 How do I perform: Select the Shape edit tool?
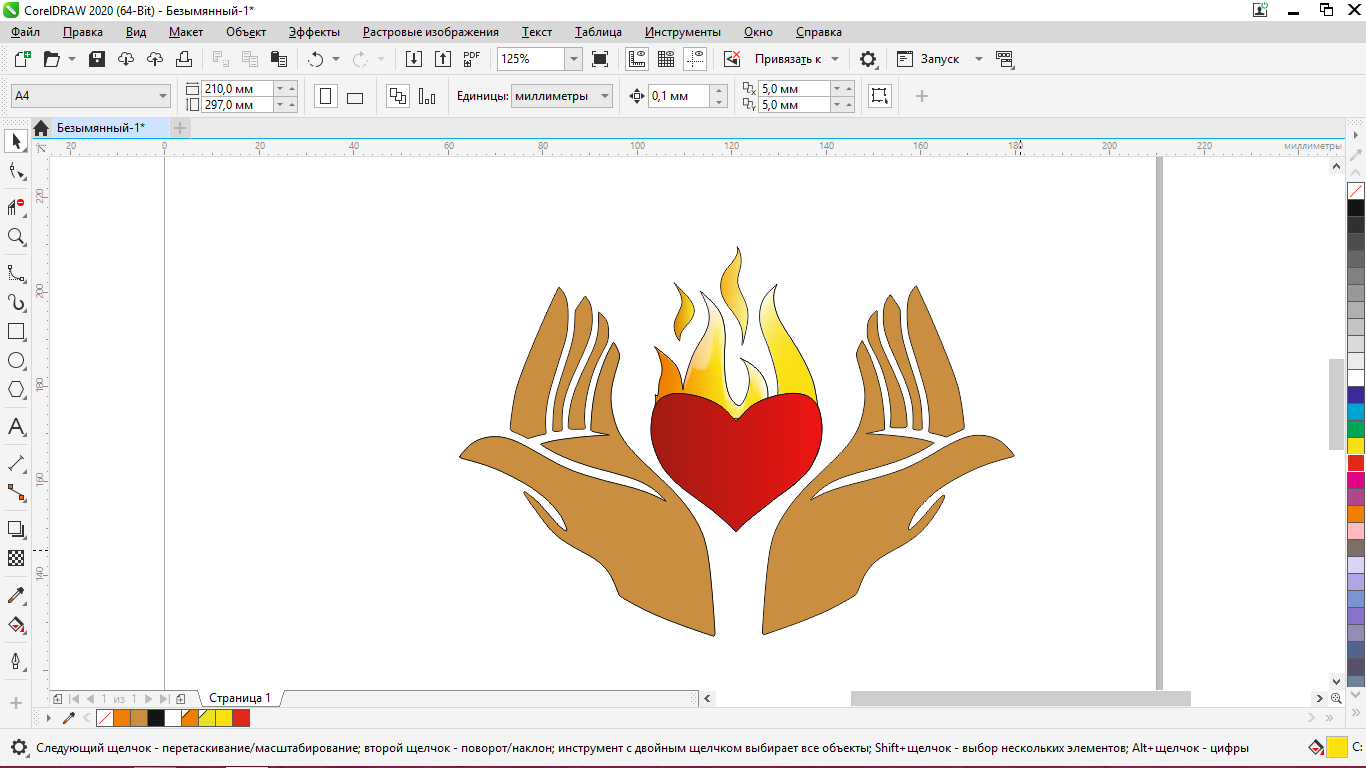pyautogui.click(x=16, y=172)
